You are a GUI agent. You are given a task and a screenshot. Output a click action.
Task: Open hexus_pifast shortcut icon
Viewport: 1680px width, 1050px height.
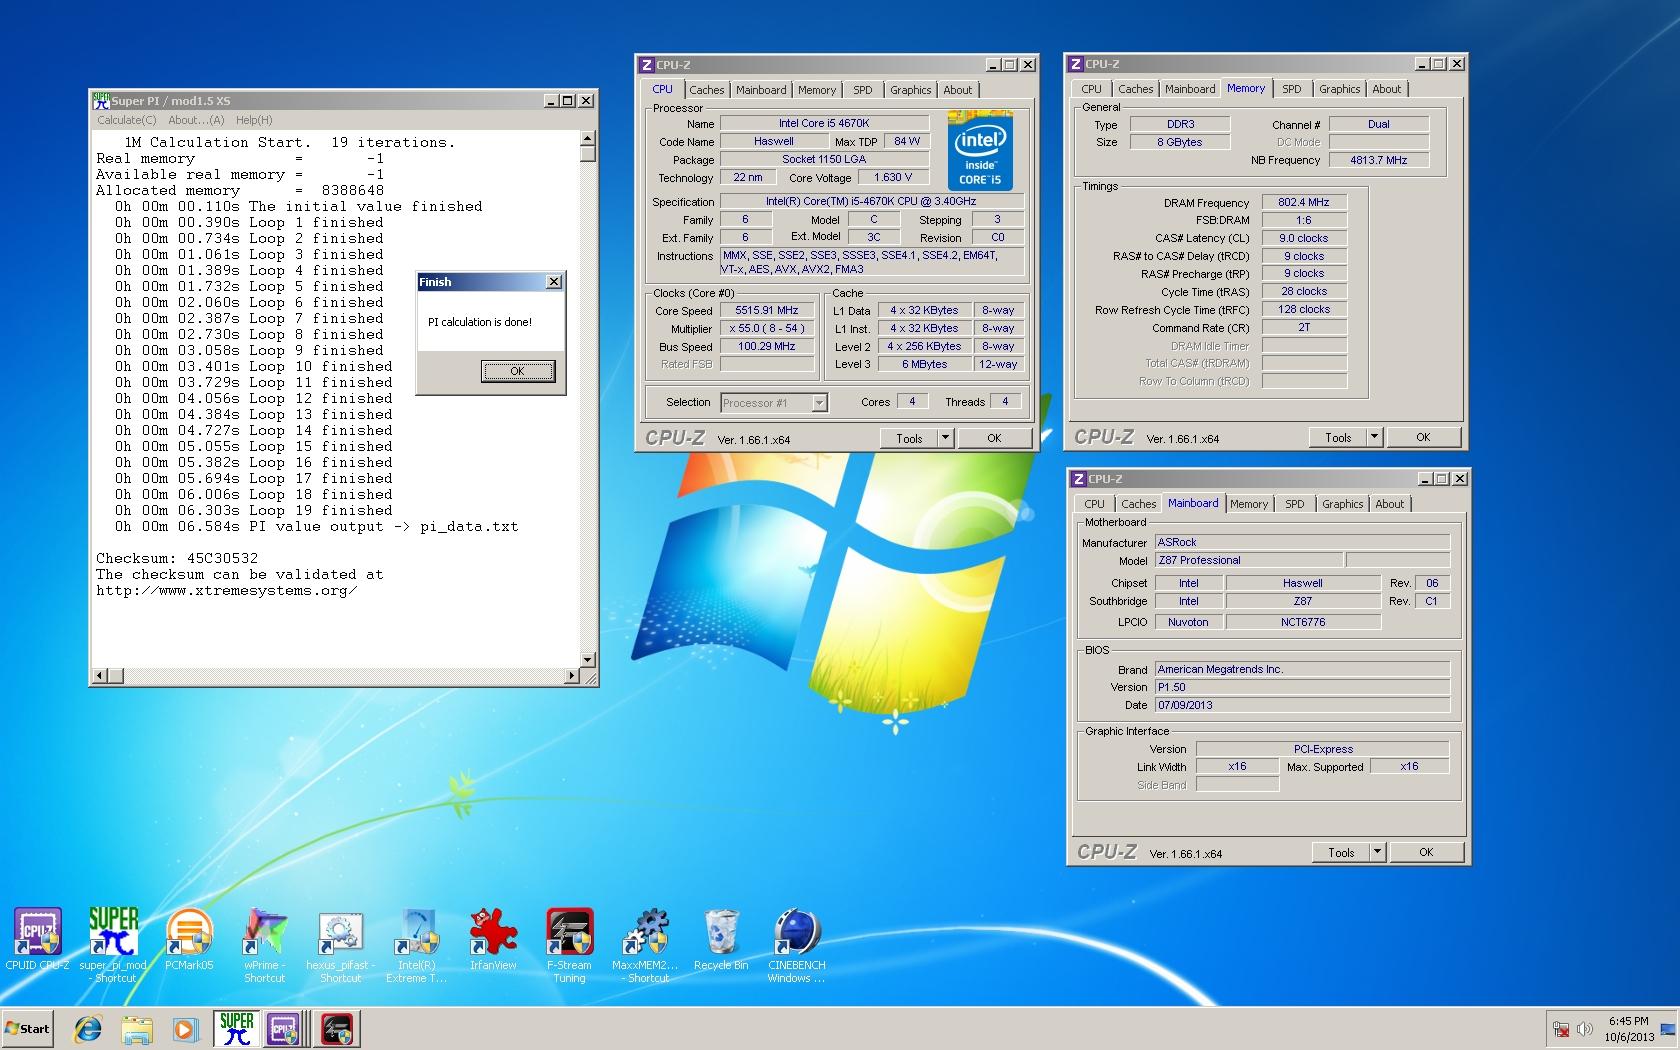[x=341, y=944]
